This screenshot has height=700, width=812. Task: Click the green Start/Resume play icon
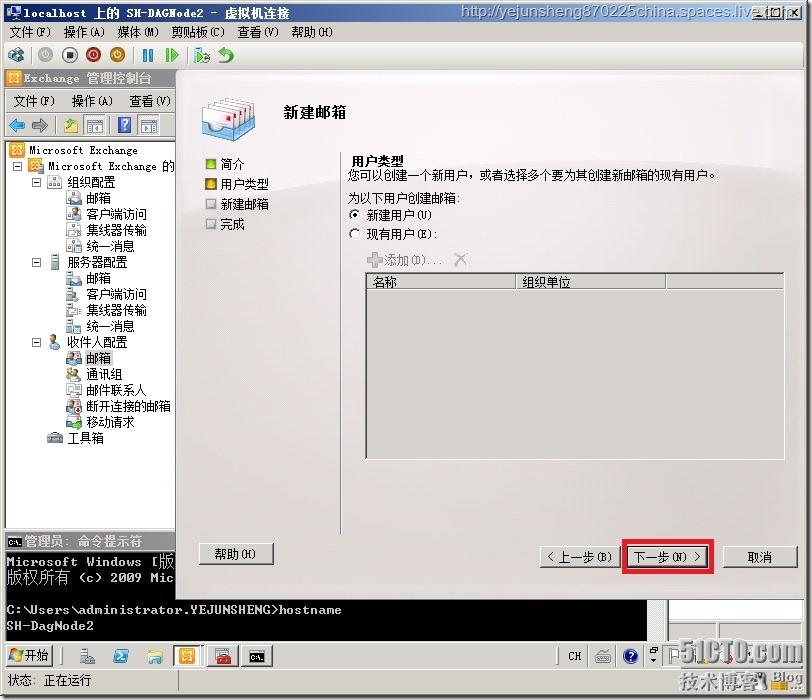[x=171, y=55]
